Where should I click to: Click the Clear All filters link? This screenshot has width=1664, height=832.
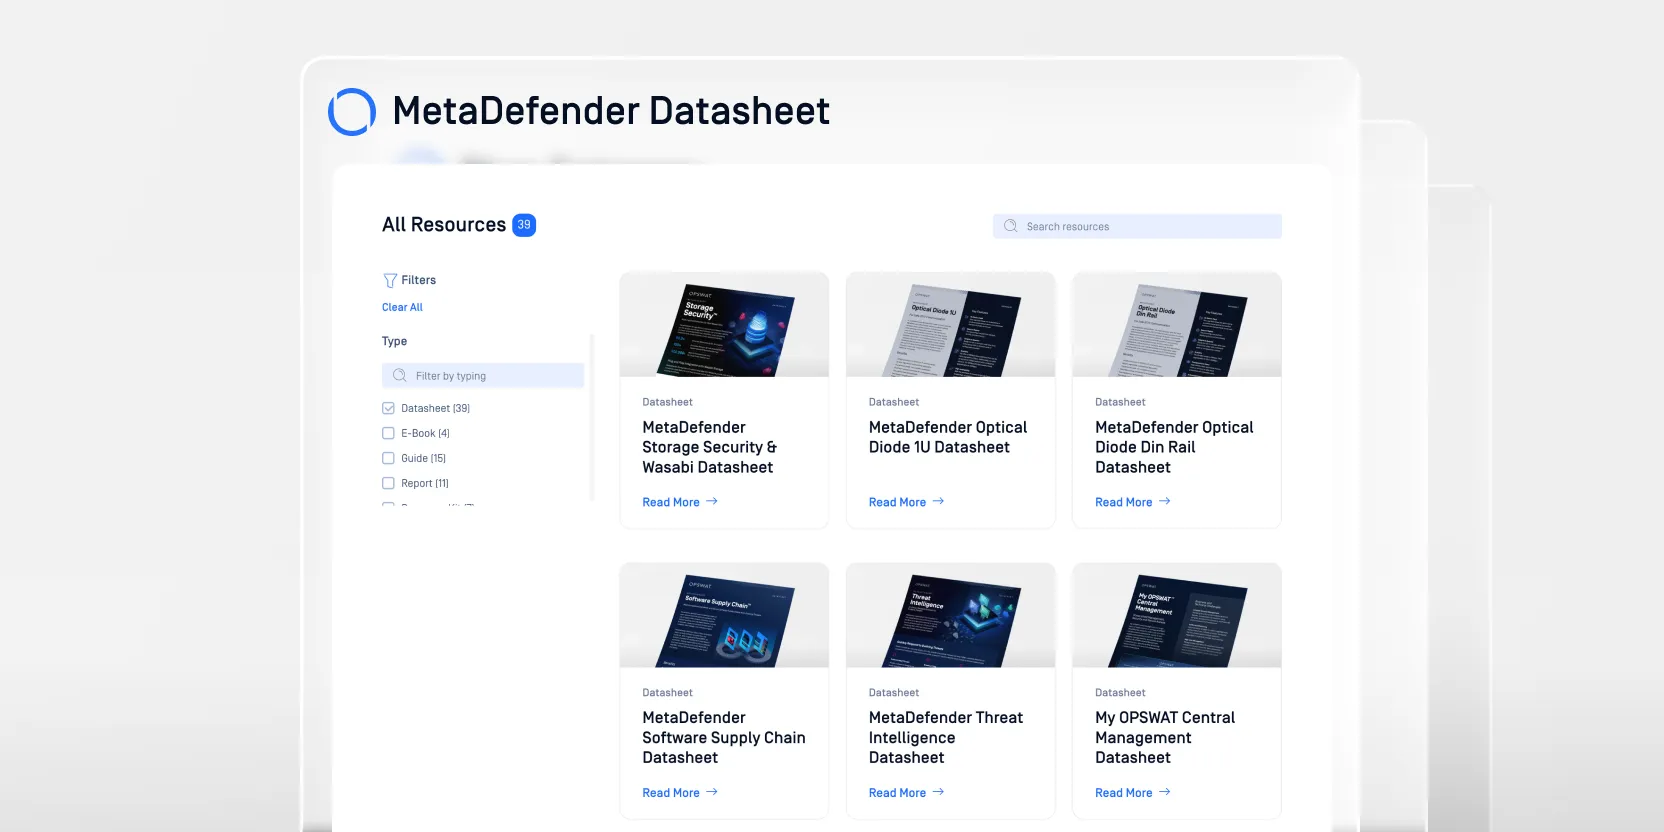(x=402, y=307)
